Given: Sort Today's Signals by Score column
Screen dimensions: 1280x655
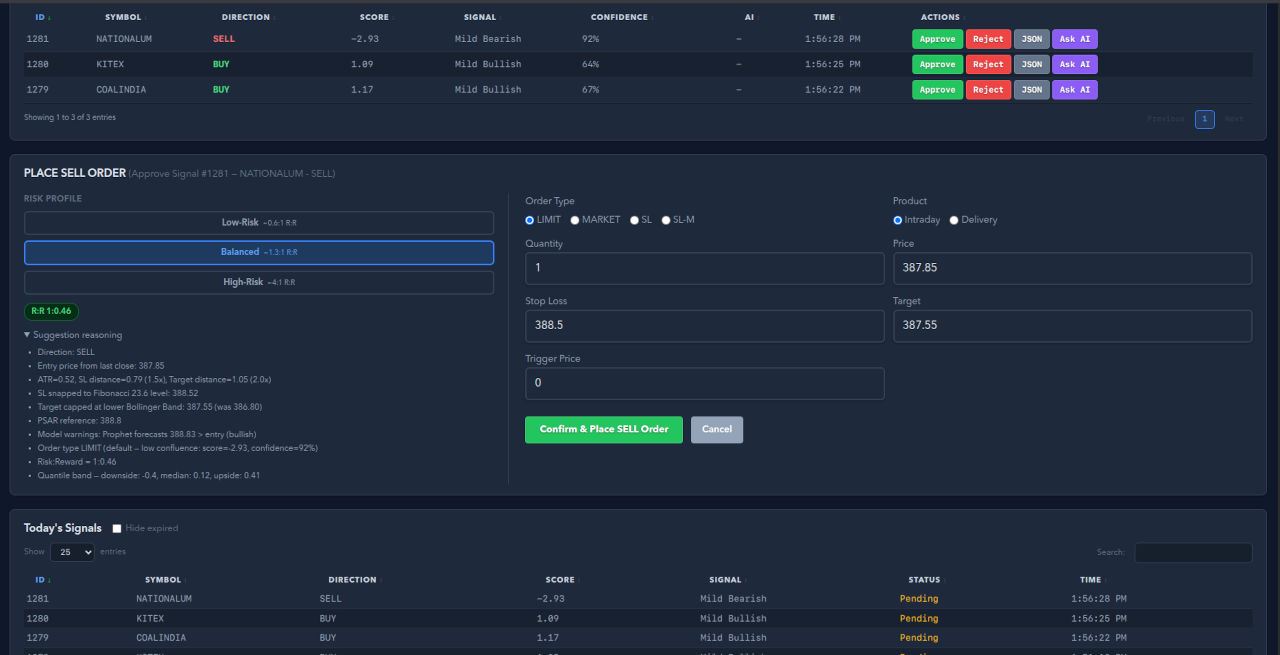Looking at the screenshot, I should (560, 580).
